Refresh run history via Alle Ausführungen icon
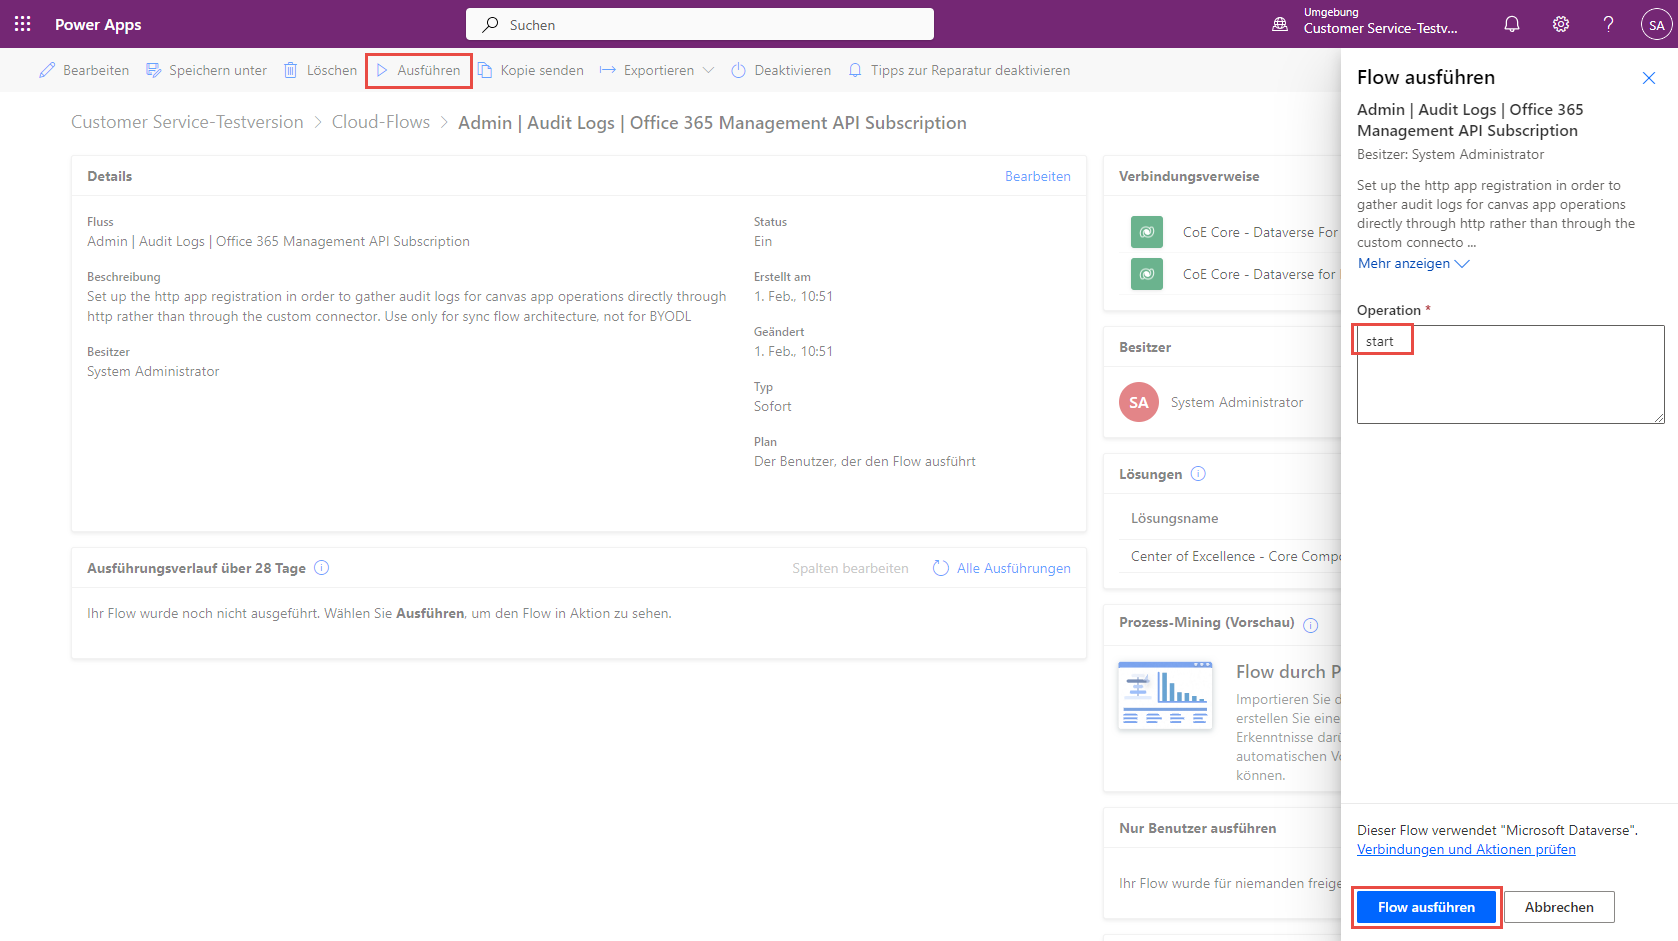Screen dimensions: 1678x941 pyautogui.click(x=941, y=567)
